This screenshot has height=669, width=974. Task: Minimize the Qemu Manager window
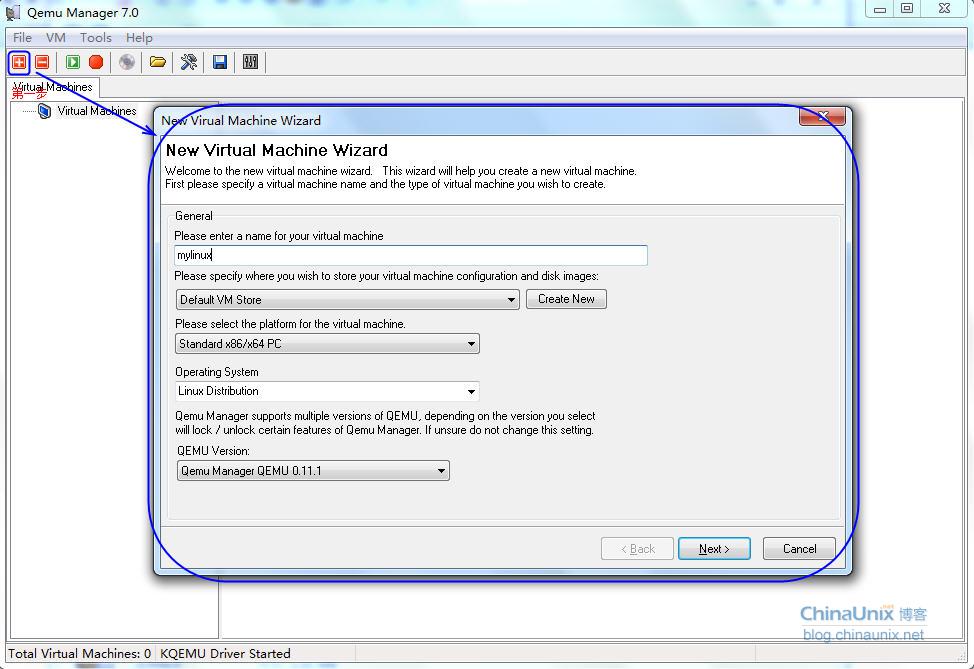point(880,9)
